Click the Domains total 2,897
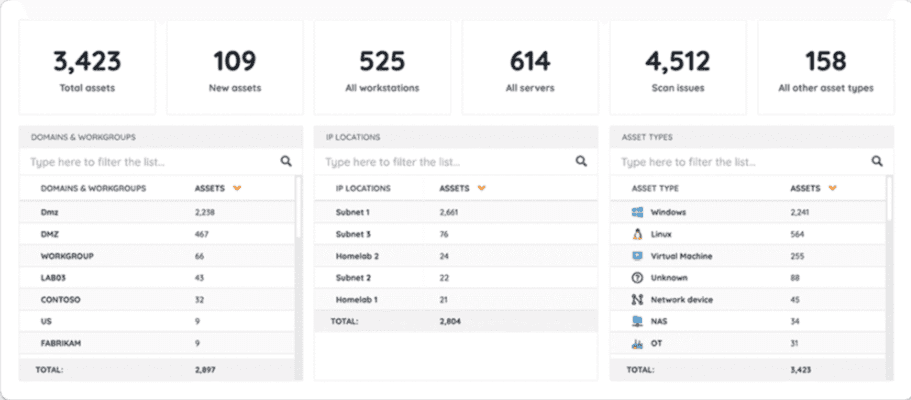The width and height of the screenshot is (911, 400). click(x=205, y=369)
